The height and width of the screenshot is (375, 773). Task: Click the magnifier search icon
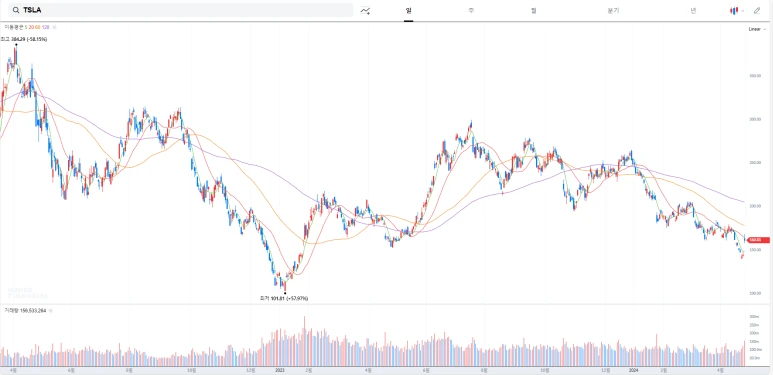pyautogui.click(x=16, y=10)
